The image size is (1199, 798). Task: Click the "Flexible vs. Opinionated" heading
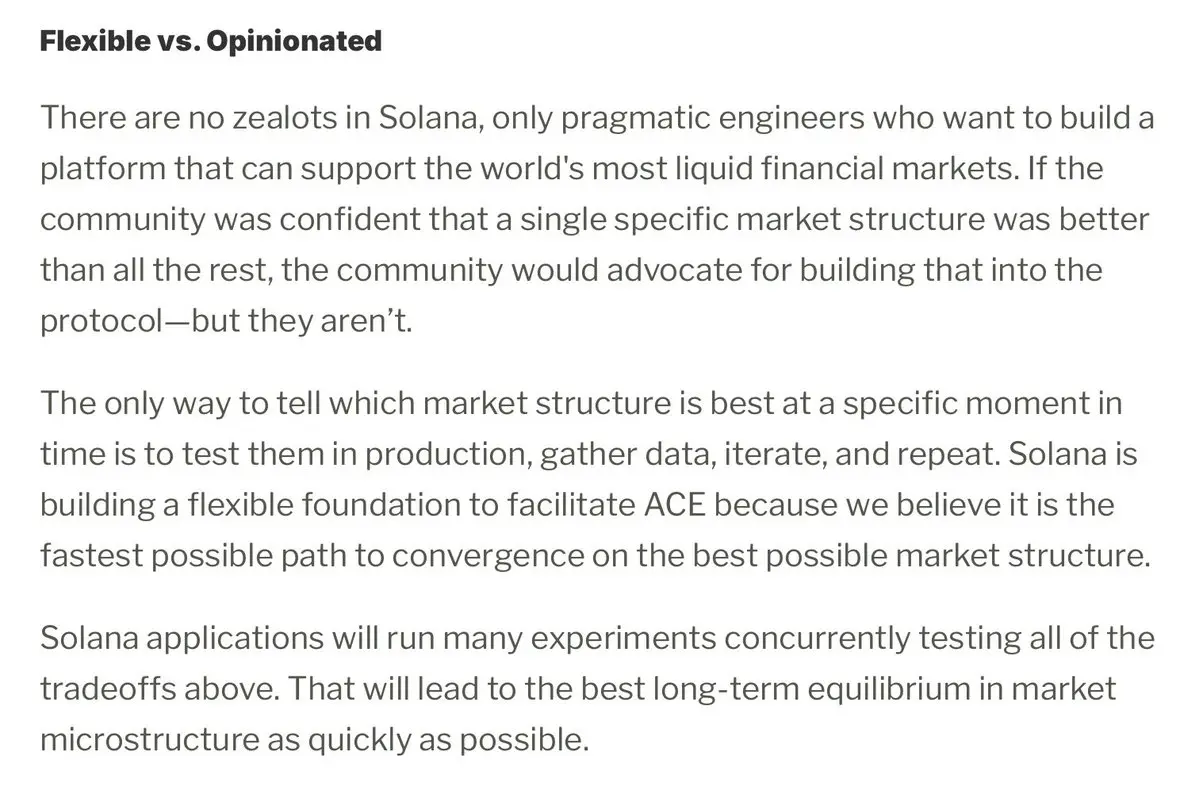pyautogui.click(x=210, y=41)
